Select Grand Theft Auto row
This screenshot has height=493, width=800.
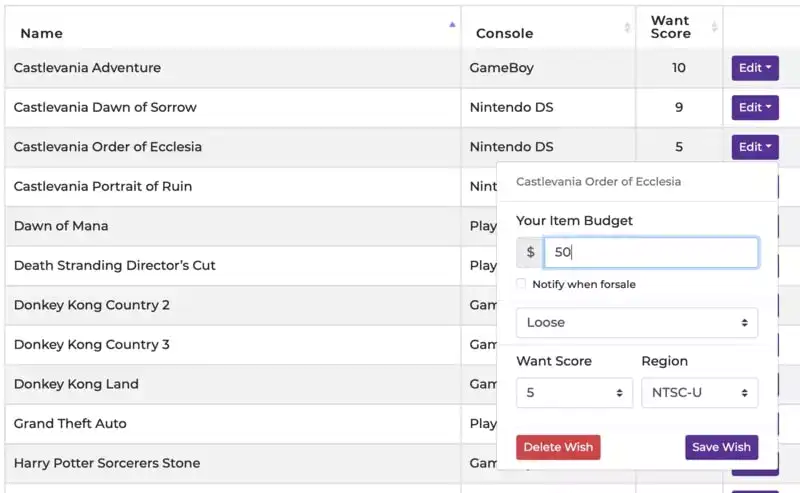tap(233, 424)
